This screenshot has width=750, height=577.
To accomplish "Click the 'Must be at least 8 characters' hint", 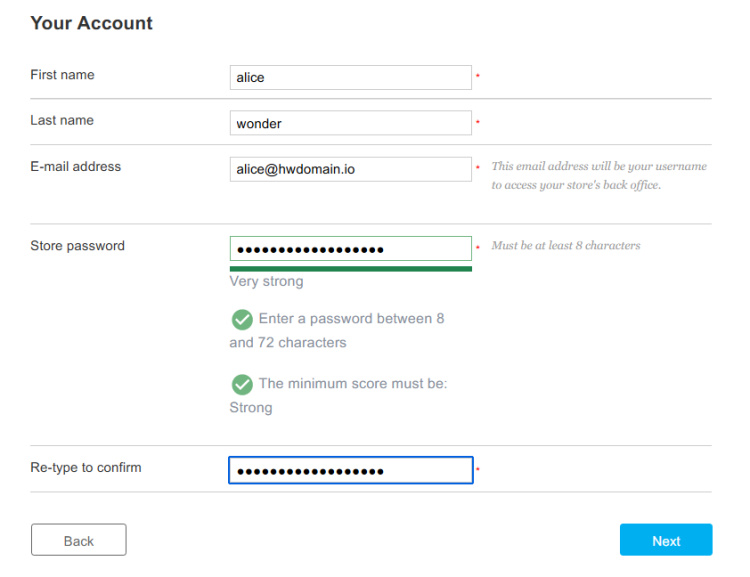I will point(565,246).
